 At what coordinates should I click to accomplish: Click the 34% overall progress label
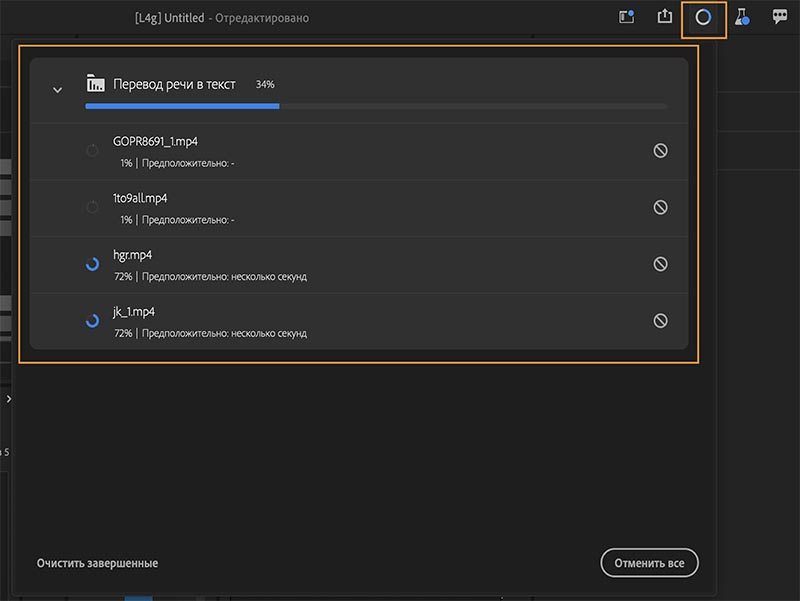(265, 84)
